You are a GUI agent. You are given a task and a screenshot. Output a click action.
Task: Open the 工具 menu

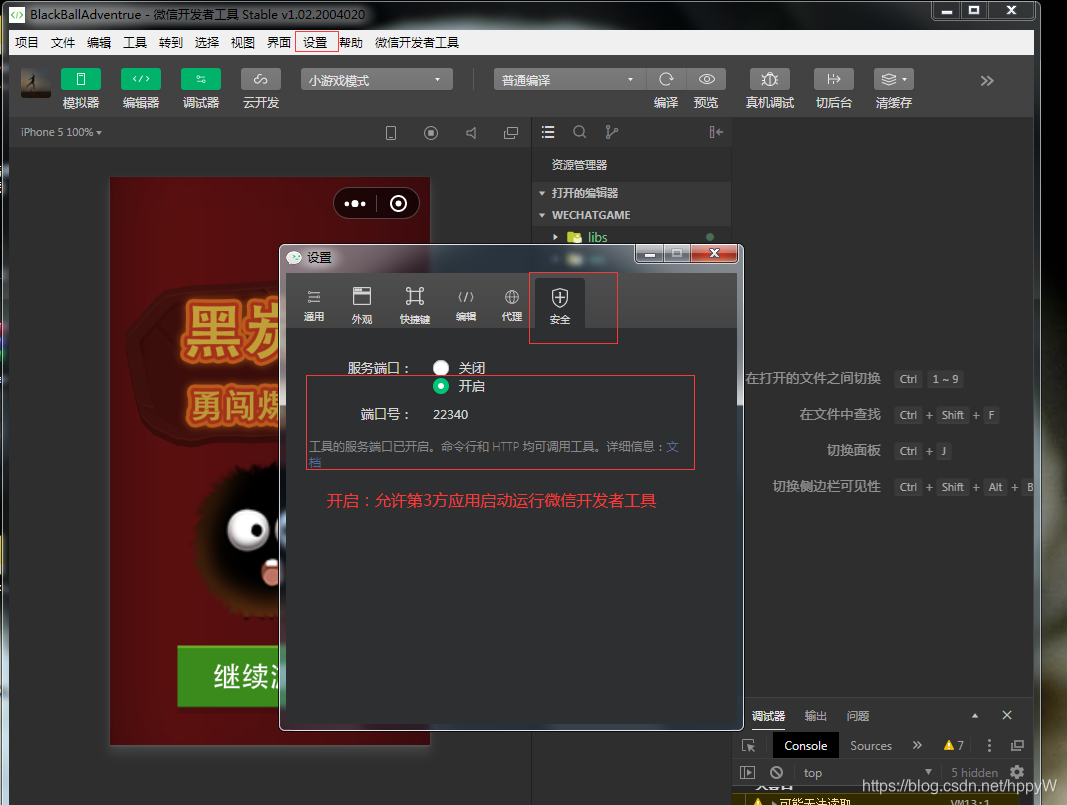[135, 42]
